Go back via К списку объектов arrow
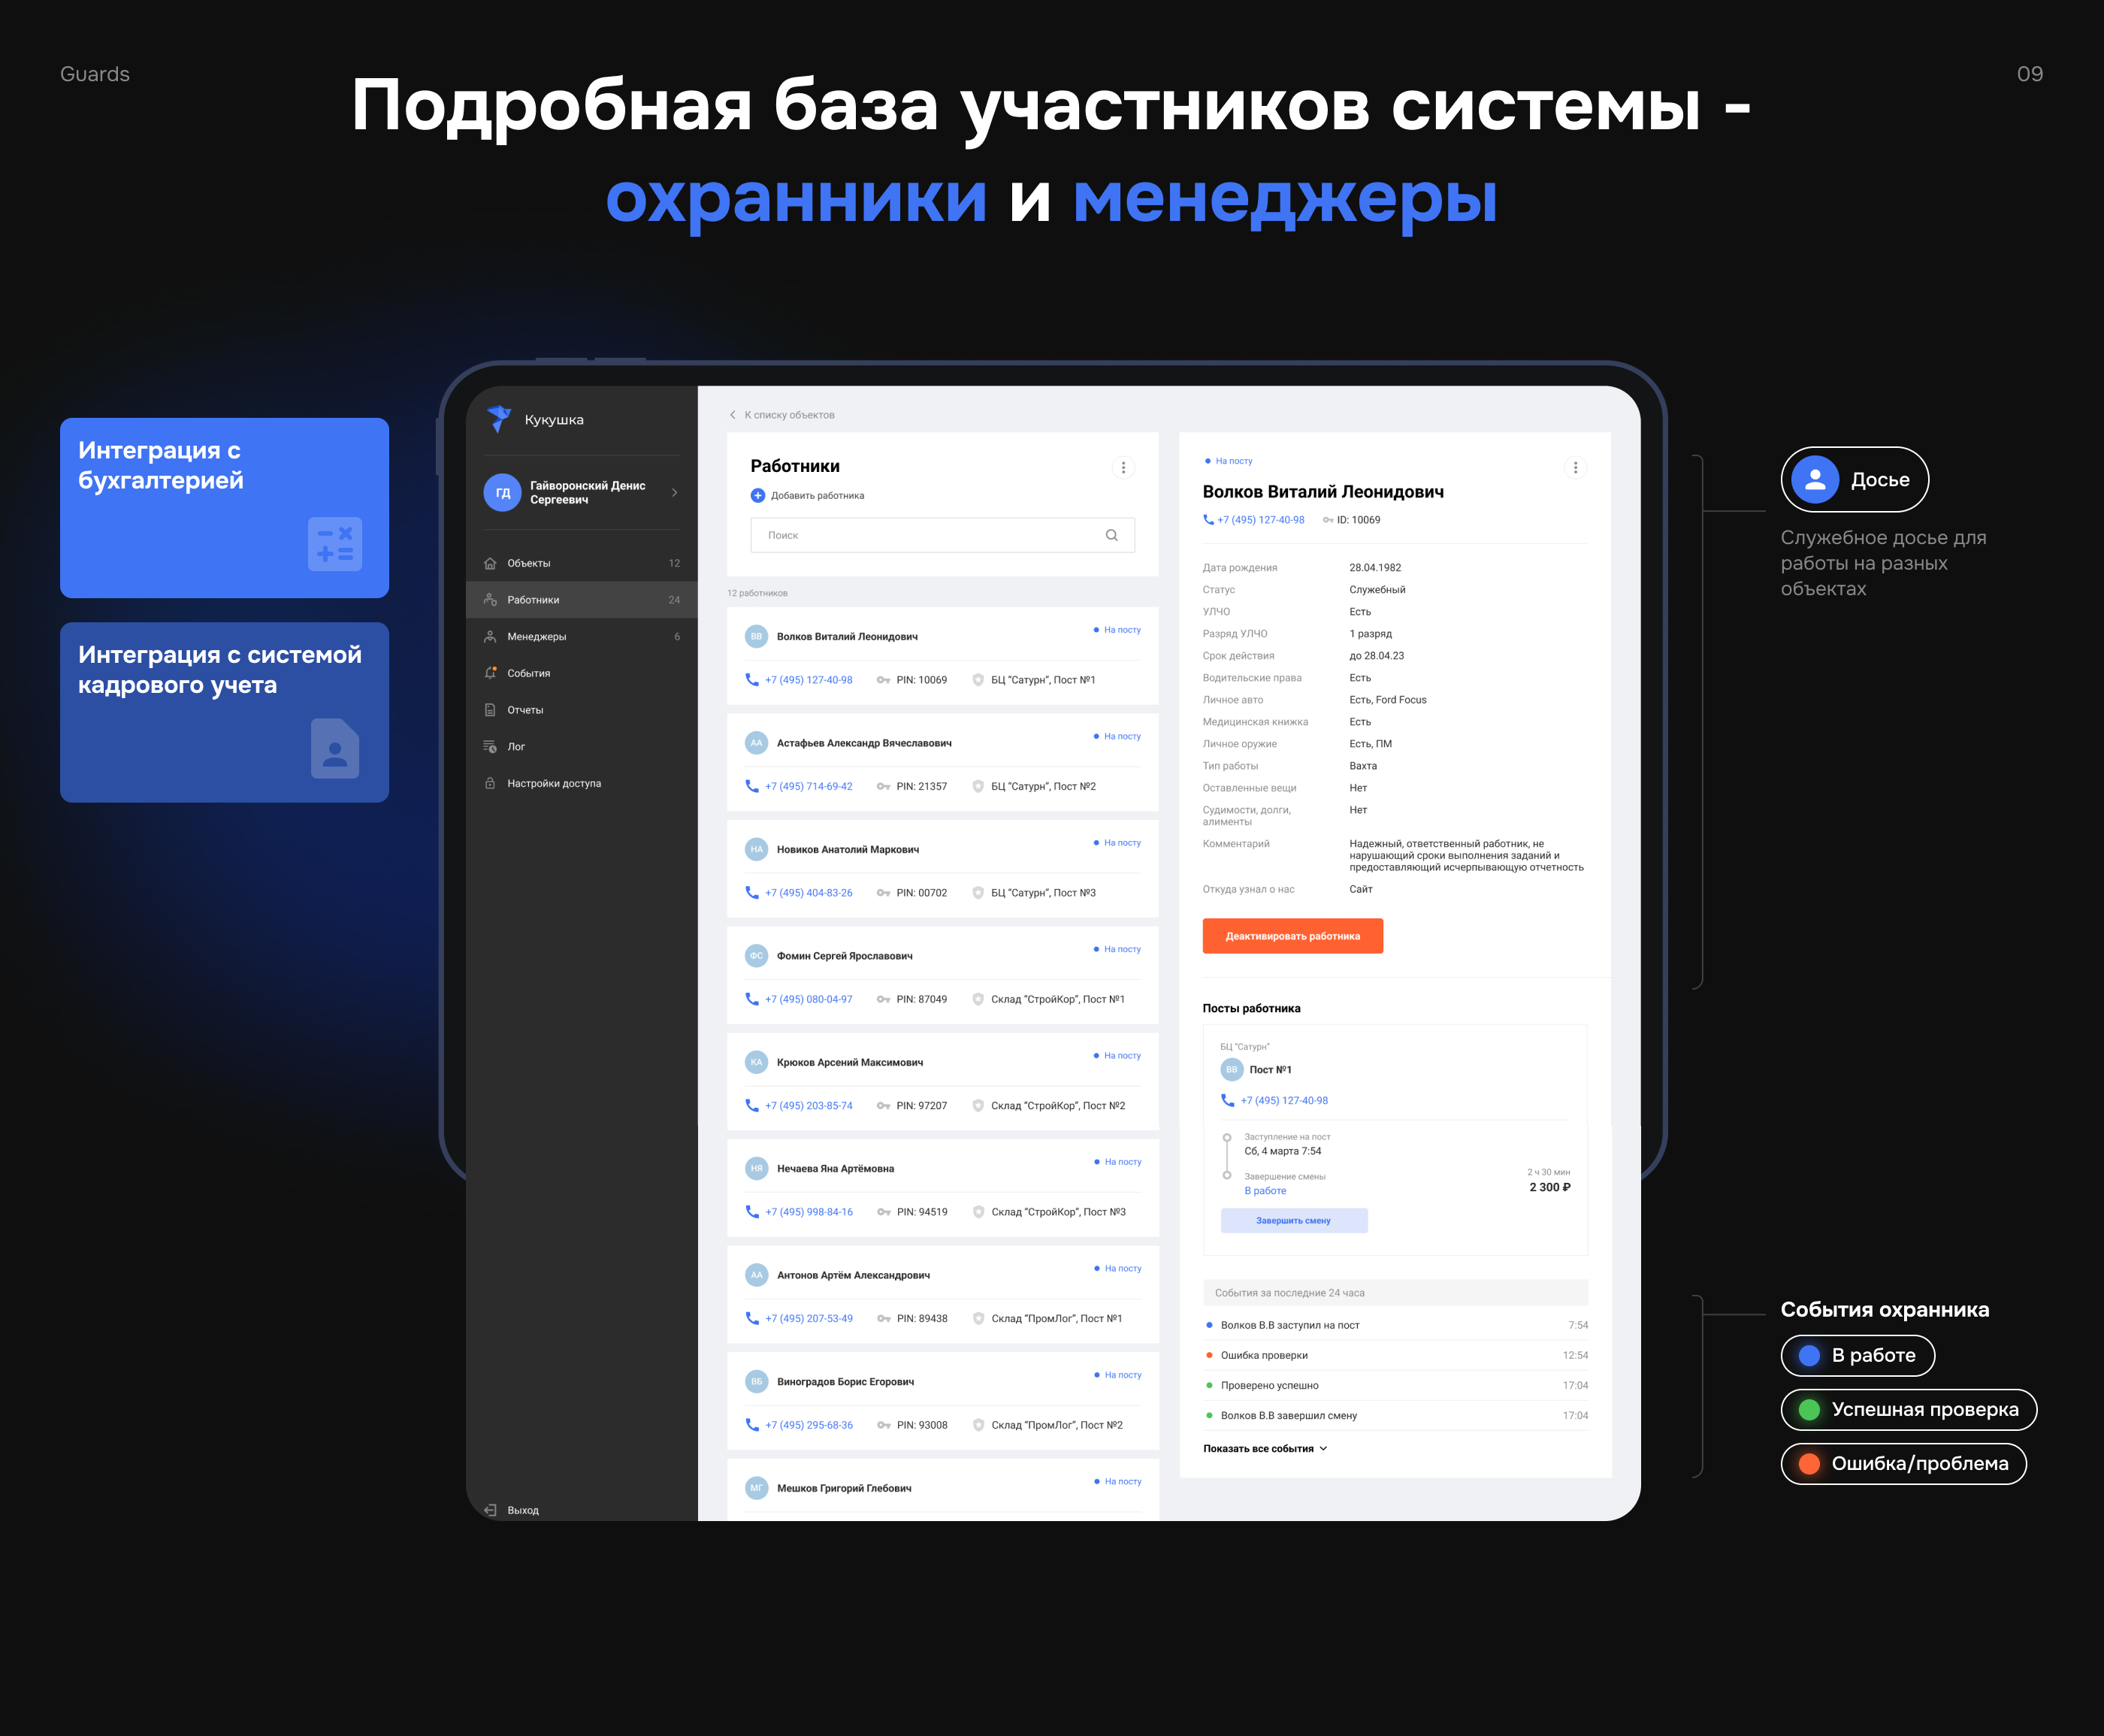Viewport: 2104px width, 1736px height. pos(733,415)
